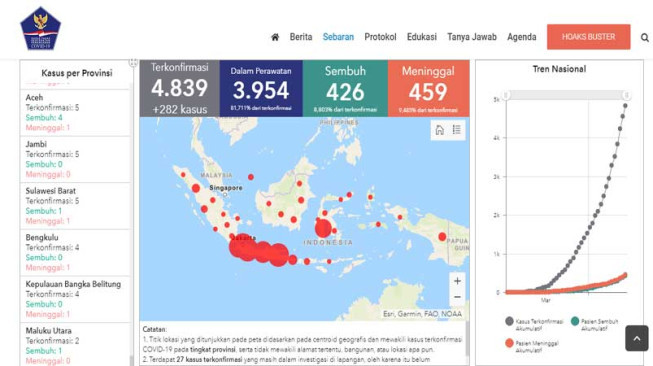653x366 pixels.
Task: Click the Singapore label on the map
Action: [226, 188]
